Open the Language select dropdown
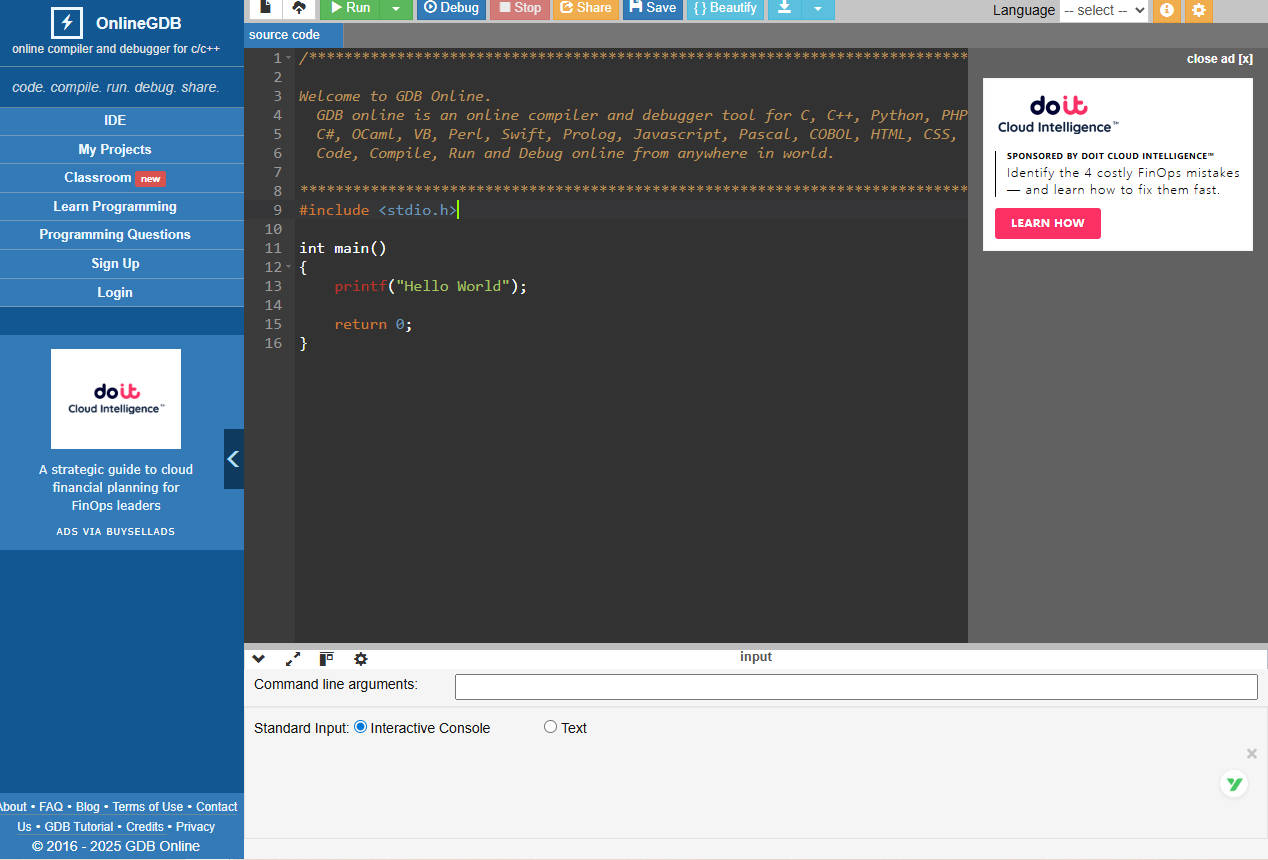The image size is (1268, 860). [x=1104, y=10]
